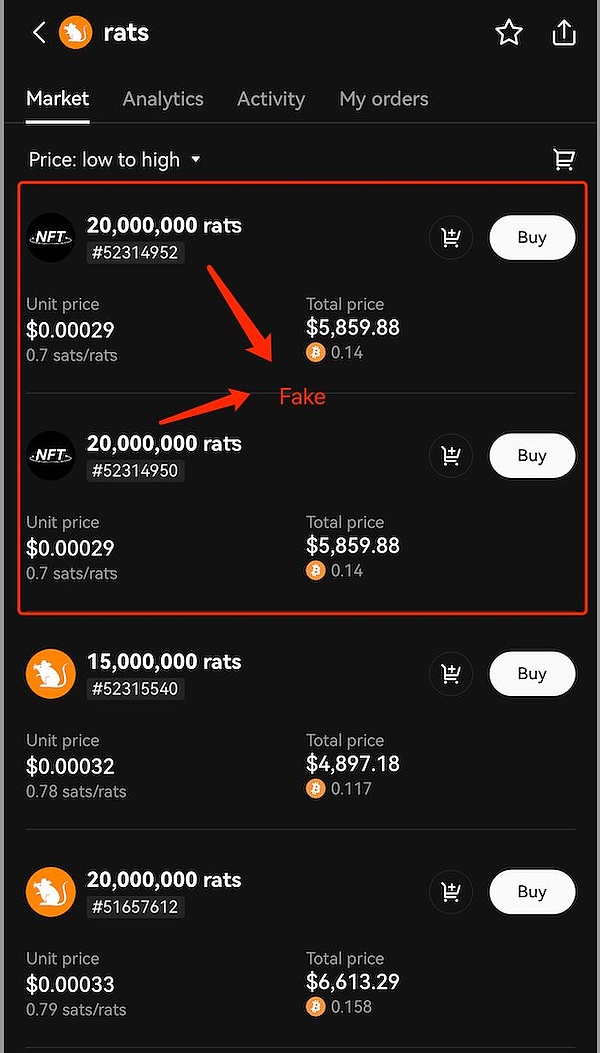Screen dimensions: 600x1053
Task: Switch to the Analytics tab
Action: [163, 99]
